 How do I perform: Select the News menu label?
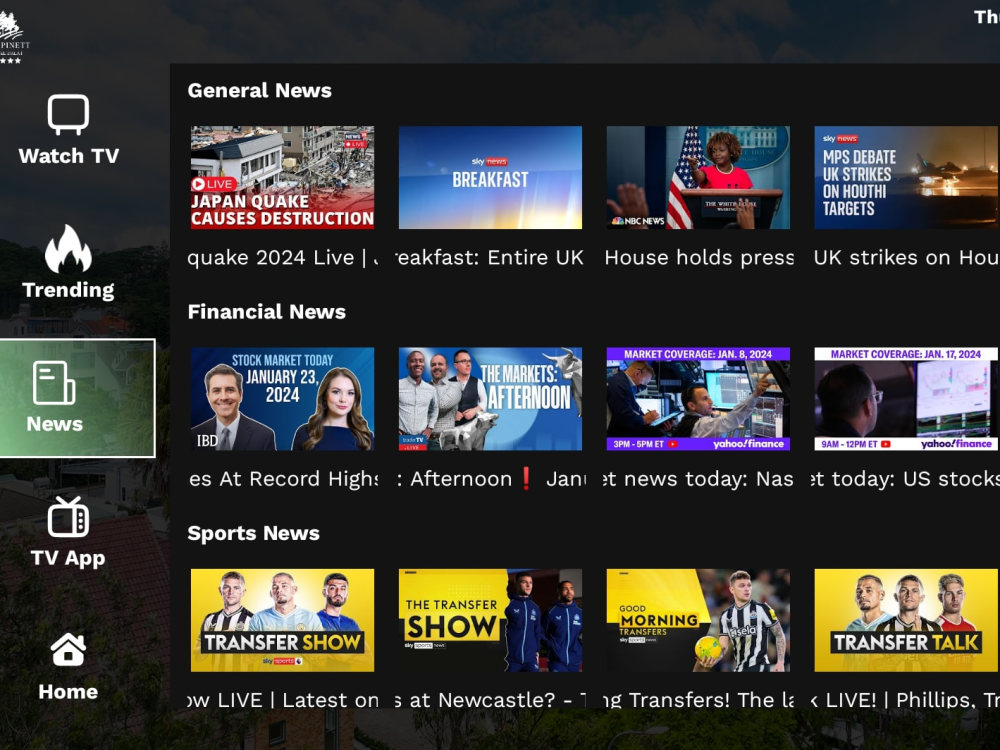[x=55, y=424]
